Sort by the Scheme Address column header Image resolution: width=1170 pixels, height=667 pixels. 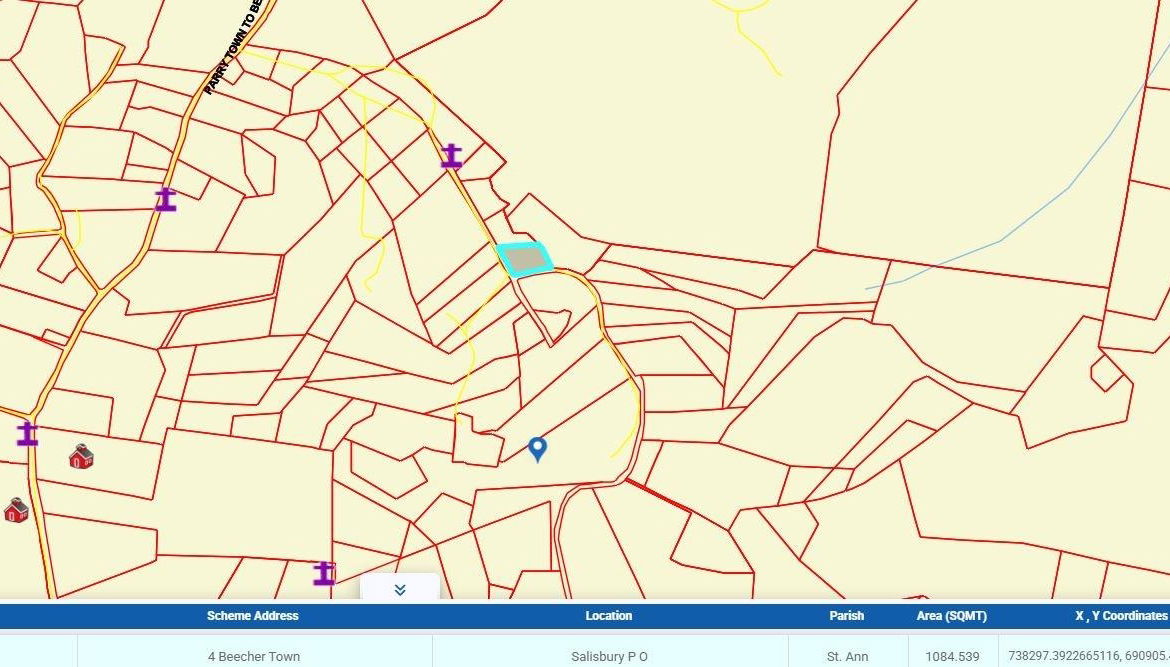253,616
